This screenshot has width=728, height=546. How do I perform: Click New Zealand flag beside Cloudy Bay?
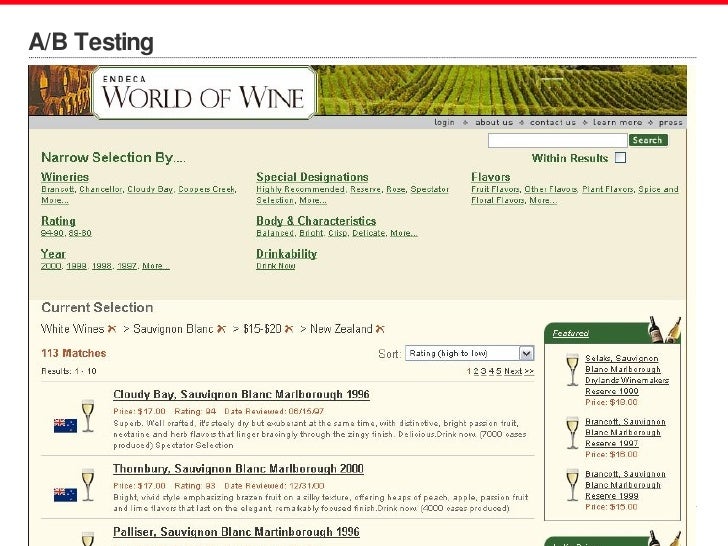point(65,425)
